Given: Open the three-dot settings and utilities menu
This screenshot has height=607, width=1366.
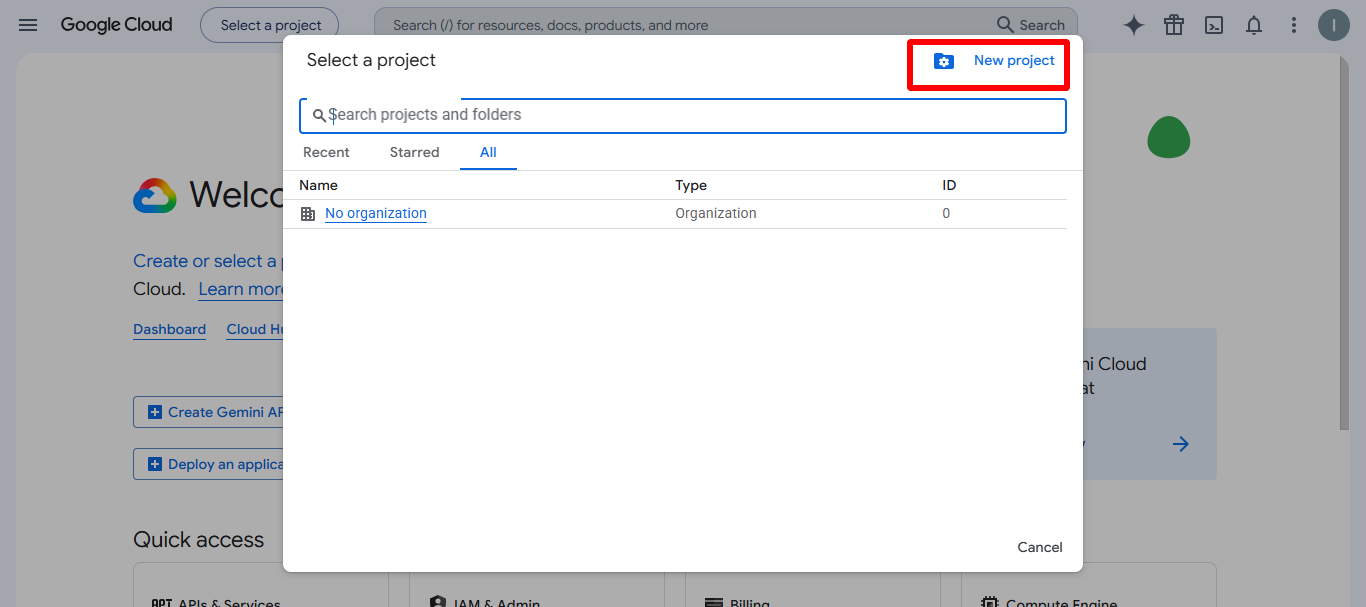Looking at the screenshot, I should [x=1294, y=26].
